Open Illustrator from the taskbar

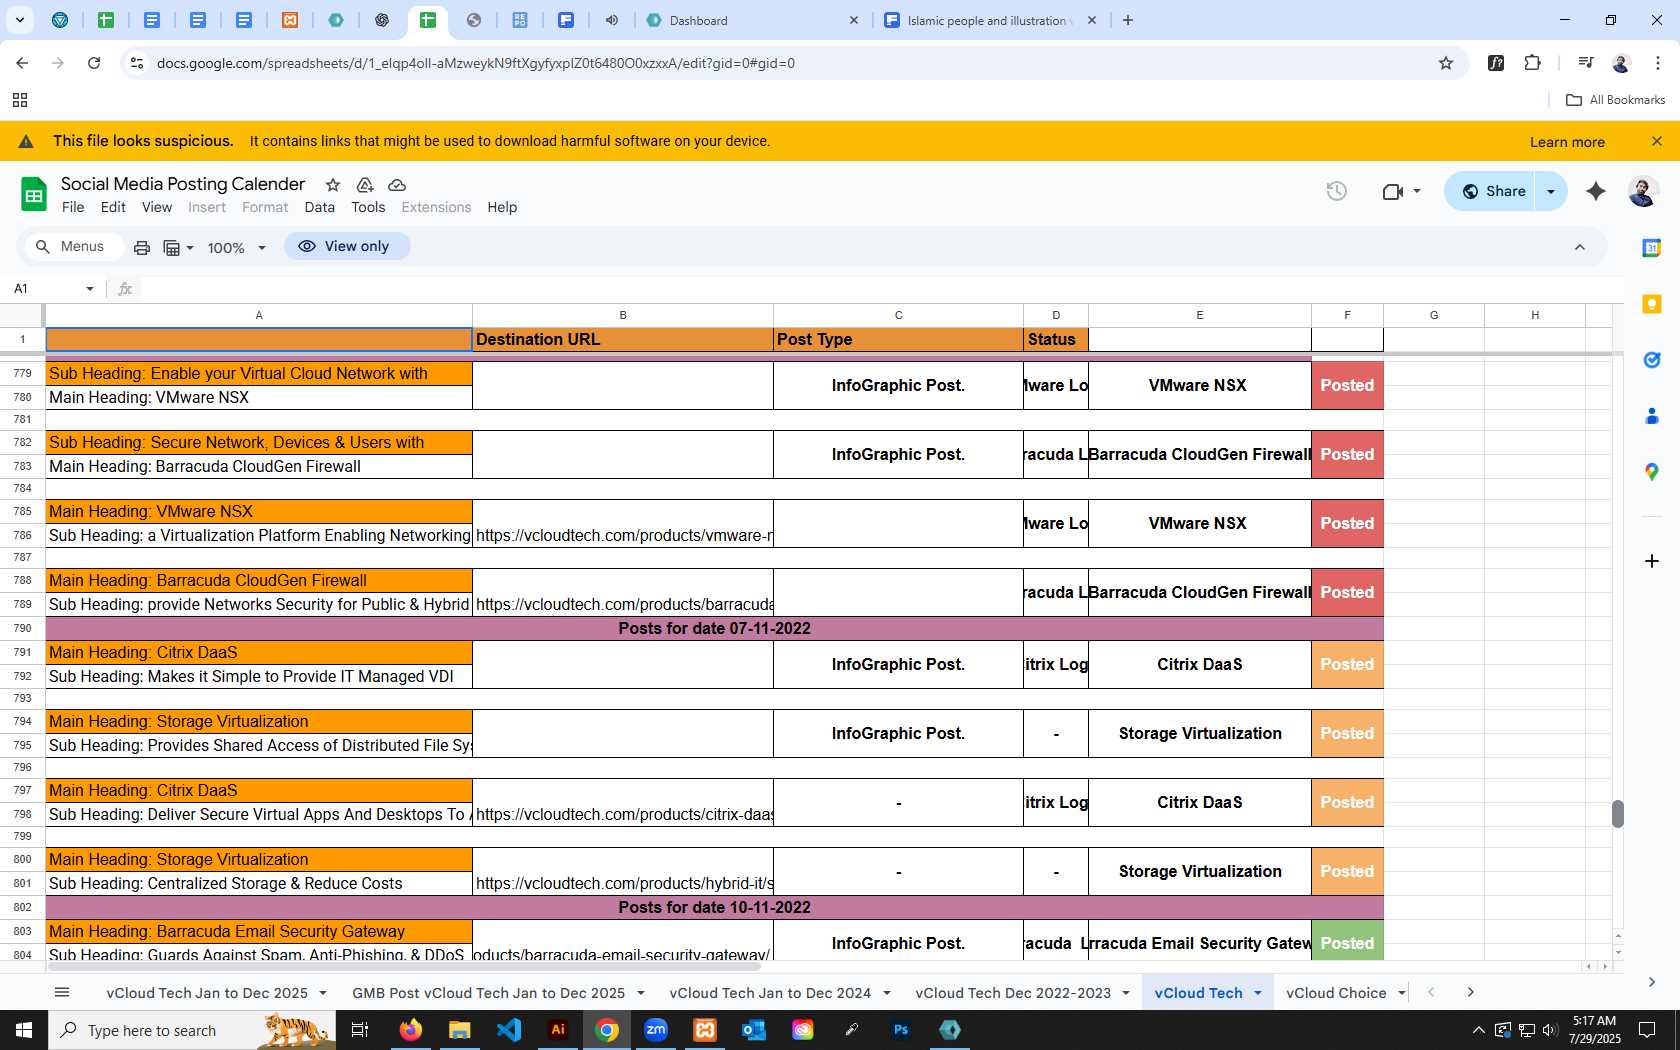[558, 1030]
